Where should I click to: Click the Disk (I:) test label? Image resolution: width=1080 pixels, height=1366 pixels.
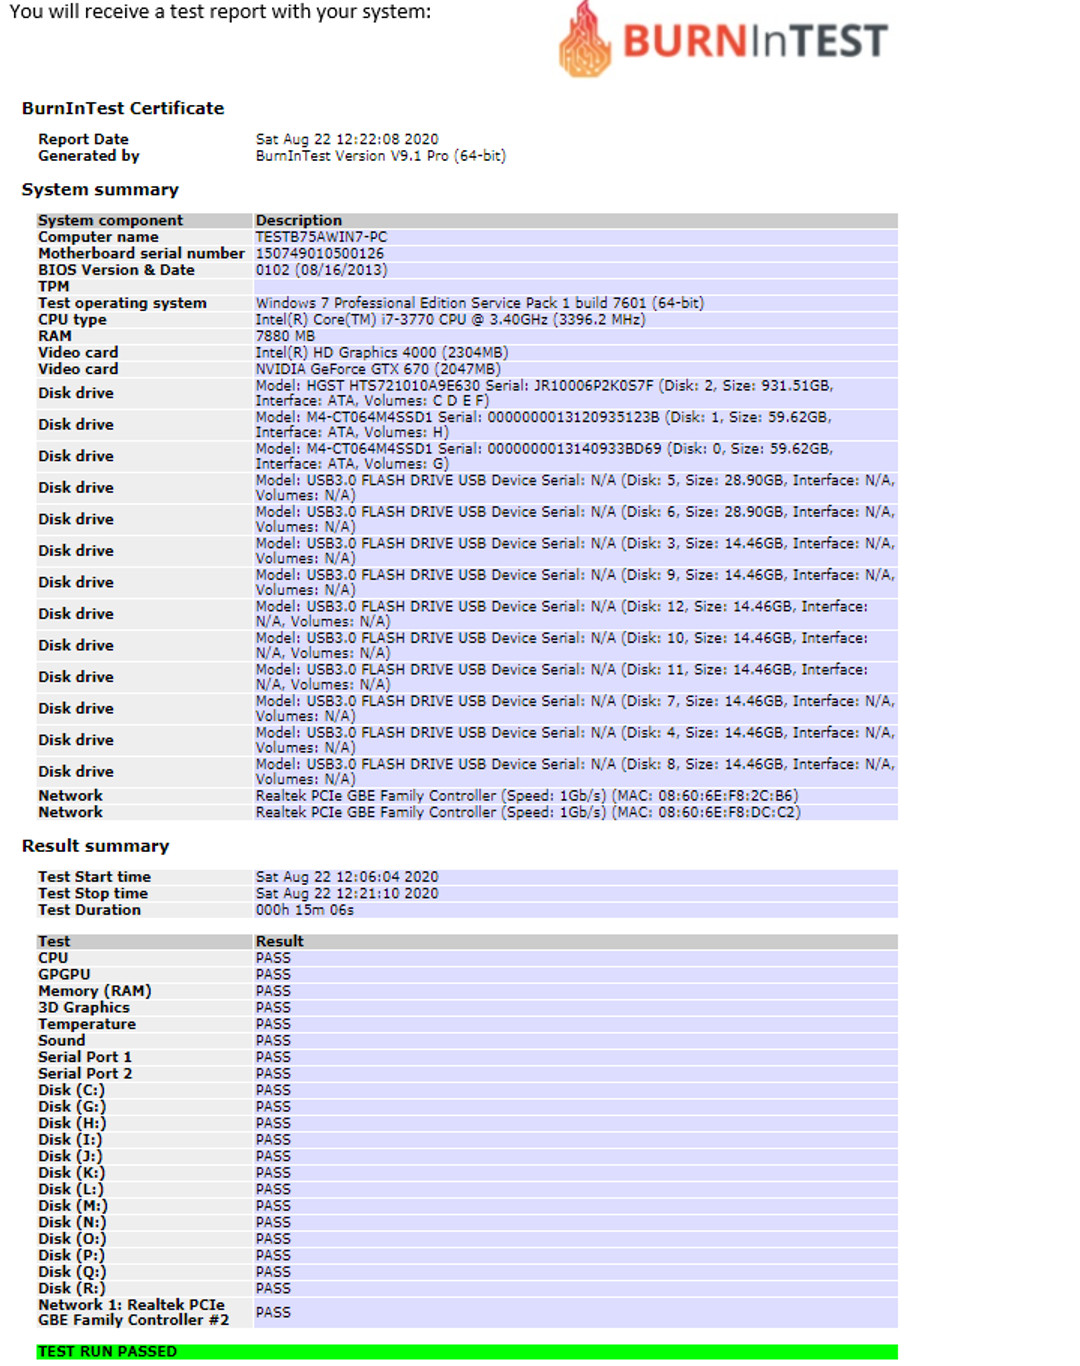pyautogui.click(x=70, y=1140)
